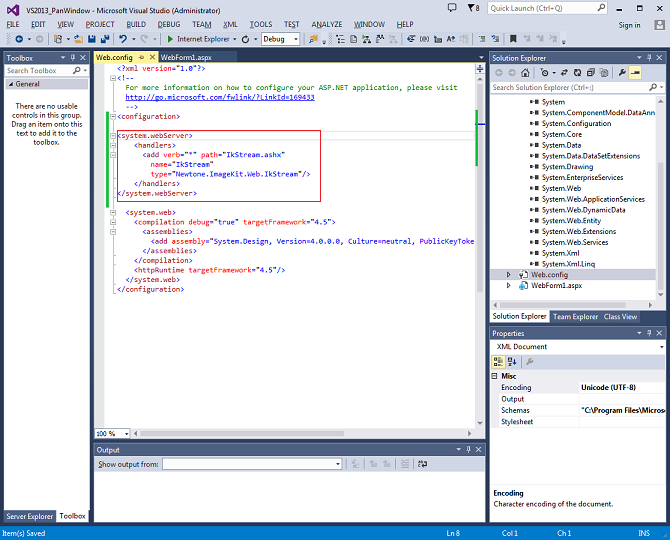Click the Solution Explorer vertical scrollbar down arrow
Screen dimensions: 670x540
pos(661,295)
